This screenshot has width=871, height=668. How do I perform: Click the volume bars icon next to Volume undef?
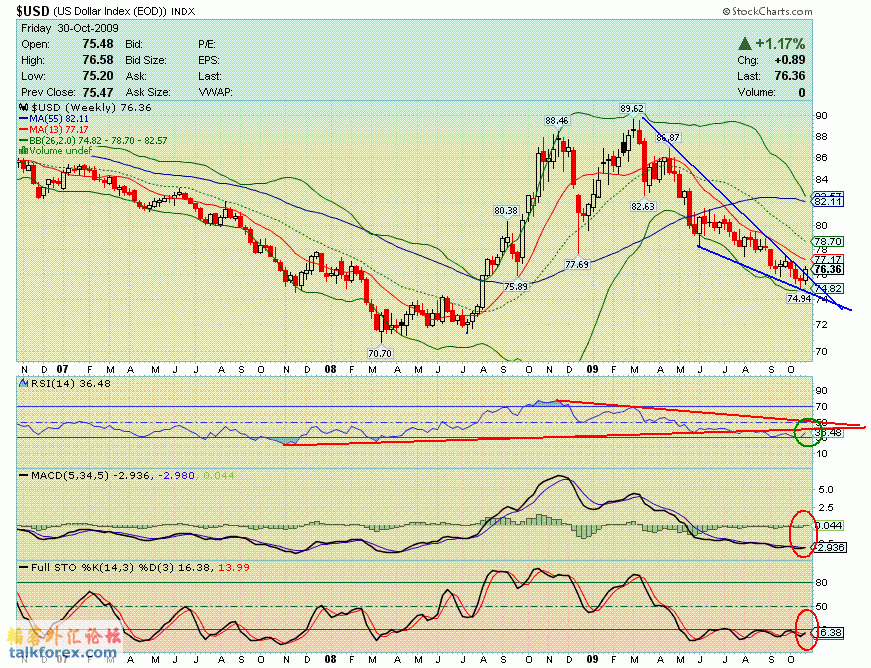pos(24,150)
